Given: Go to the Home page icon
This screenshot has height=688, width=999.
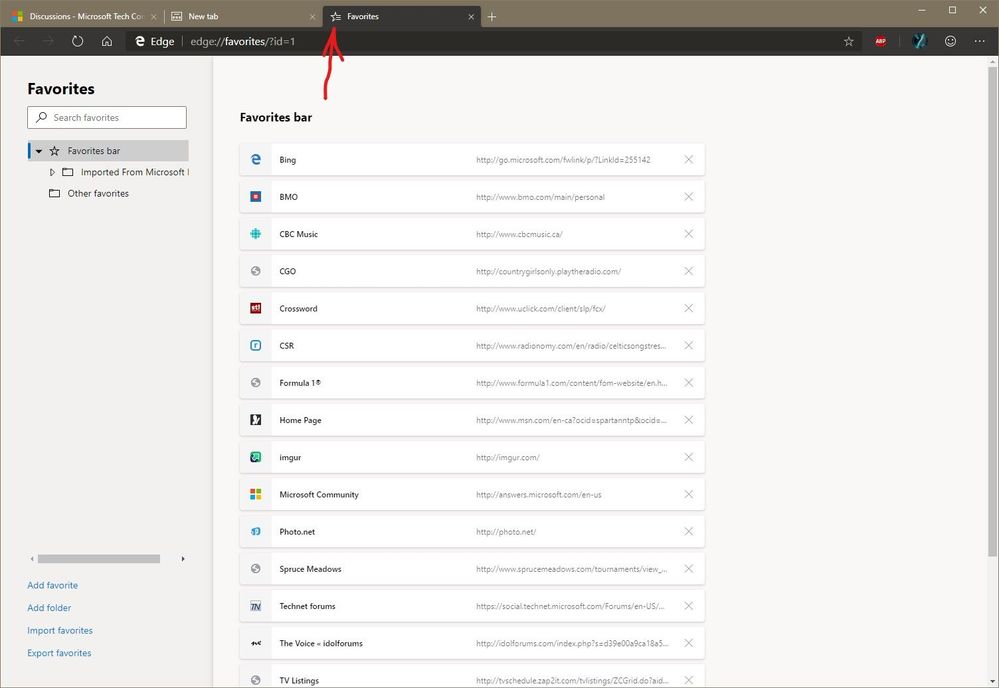Looking at the screenshot, I should pos(107,41).
